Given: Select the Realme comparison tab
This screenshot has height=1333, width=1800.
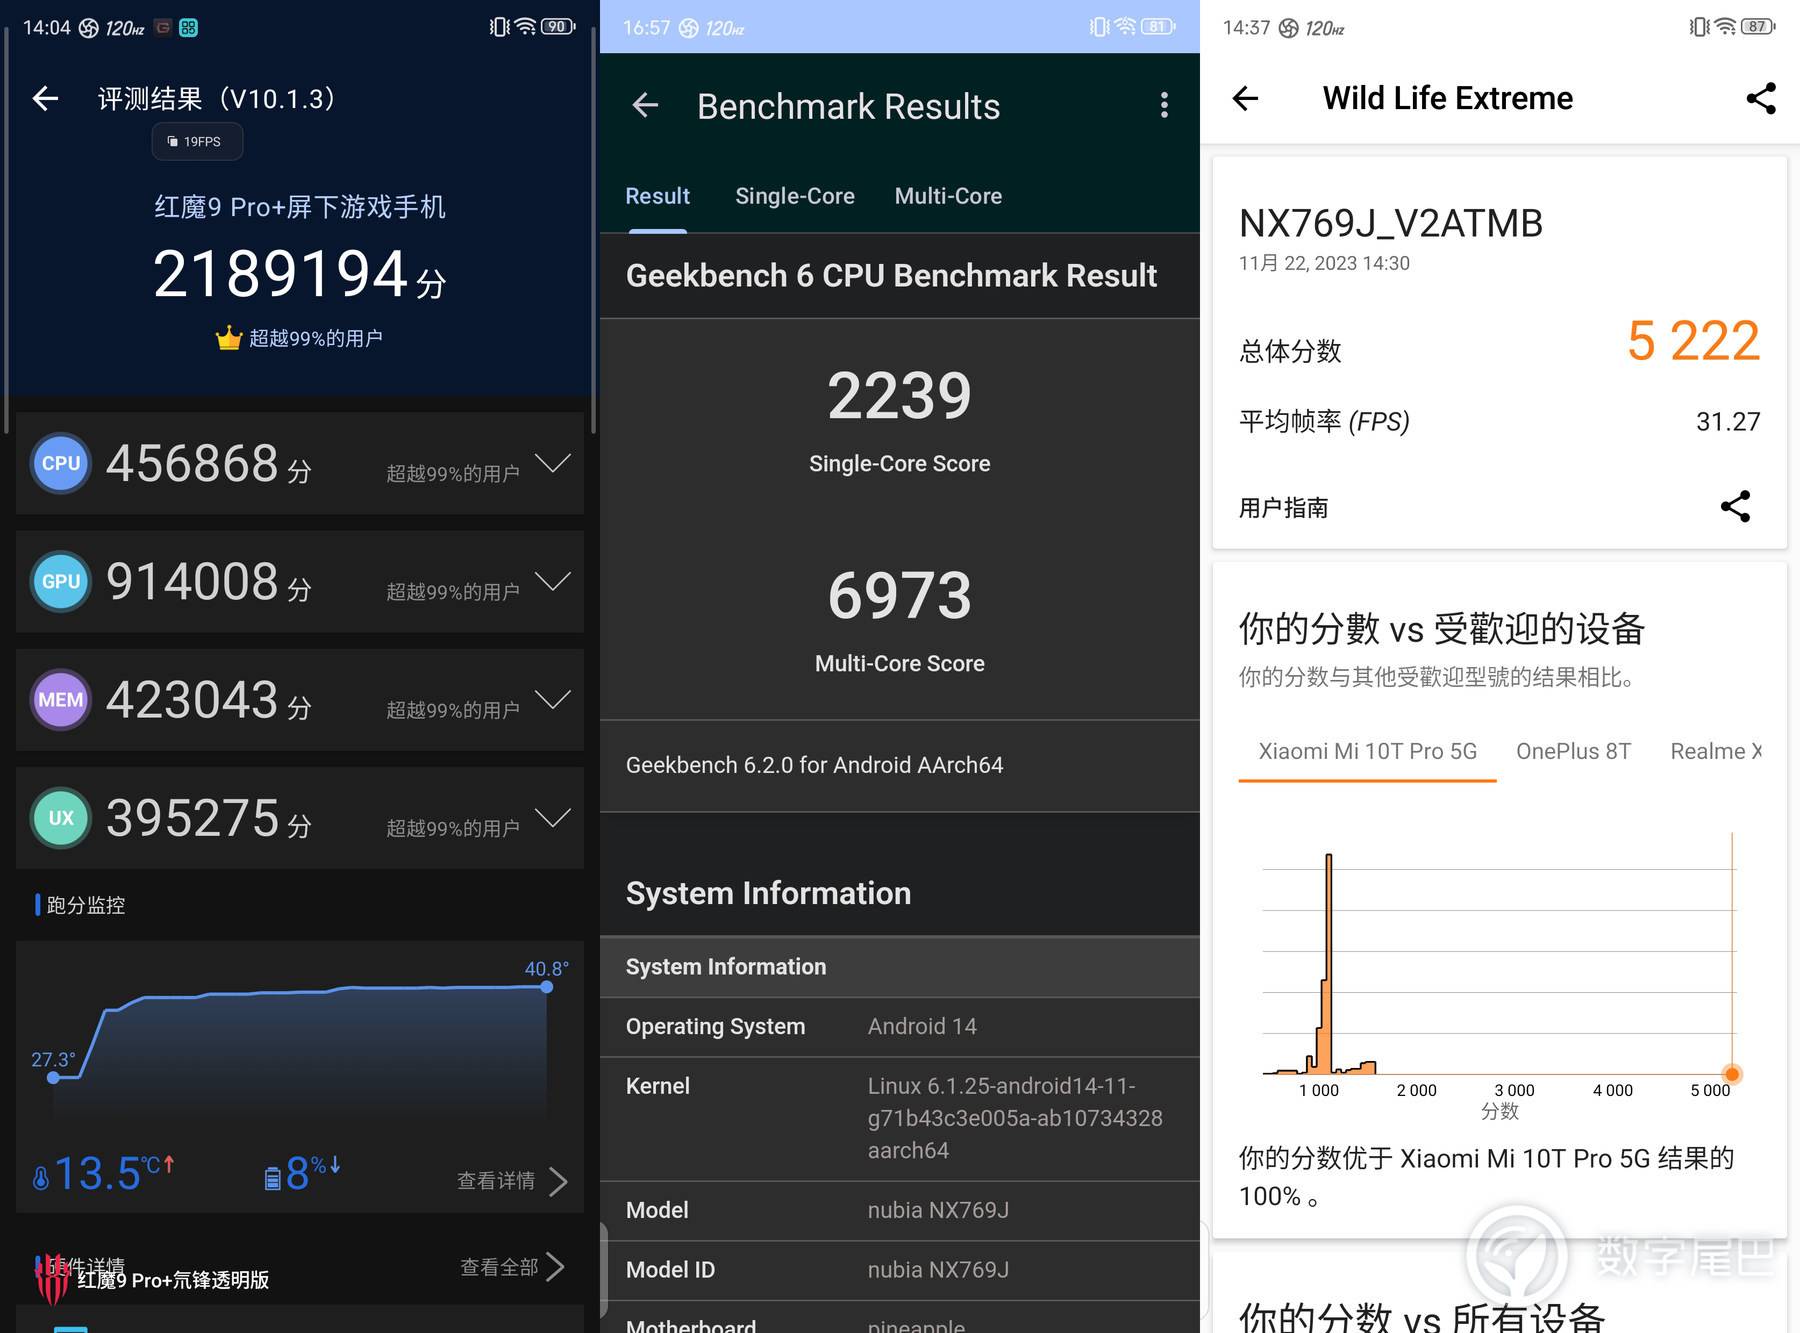Looking at the screenshot, I should (x=1716, y=751).
